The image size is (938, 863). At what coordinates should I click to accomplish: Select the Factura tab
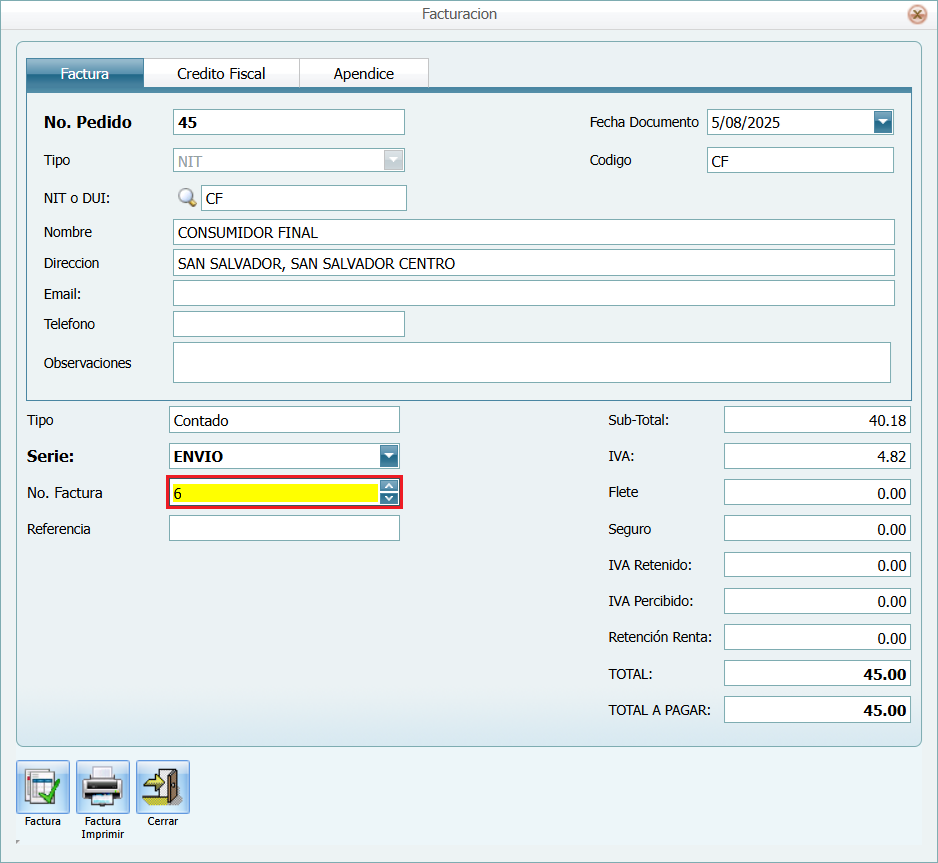click(85, 74)
